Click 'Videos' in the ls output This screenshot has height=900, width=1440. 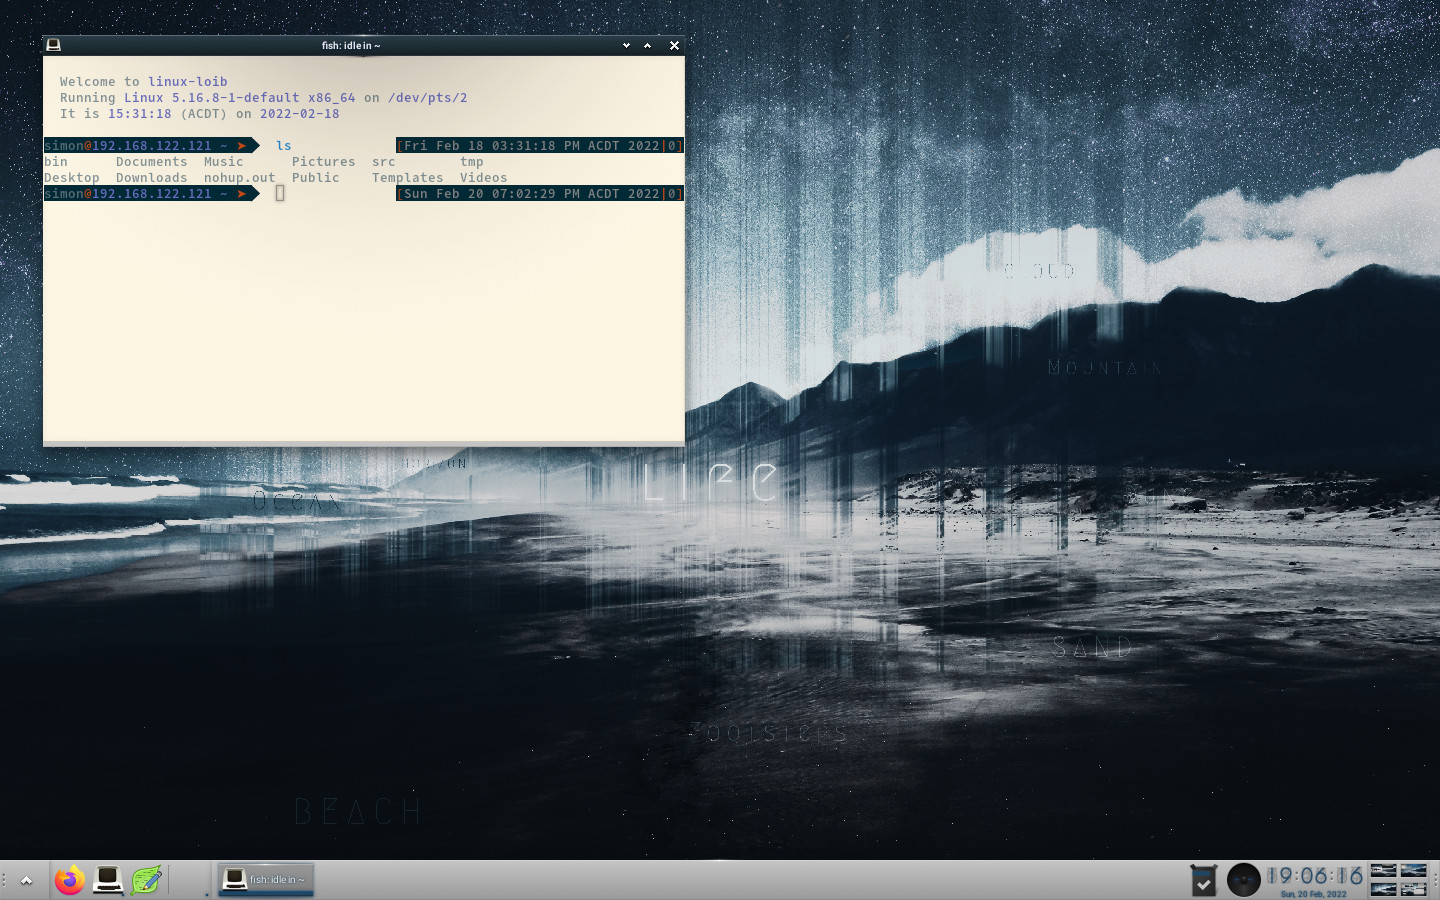coord(484,177)
